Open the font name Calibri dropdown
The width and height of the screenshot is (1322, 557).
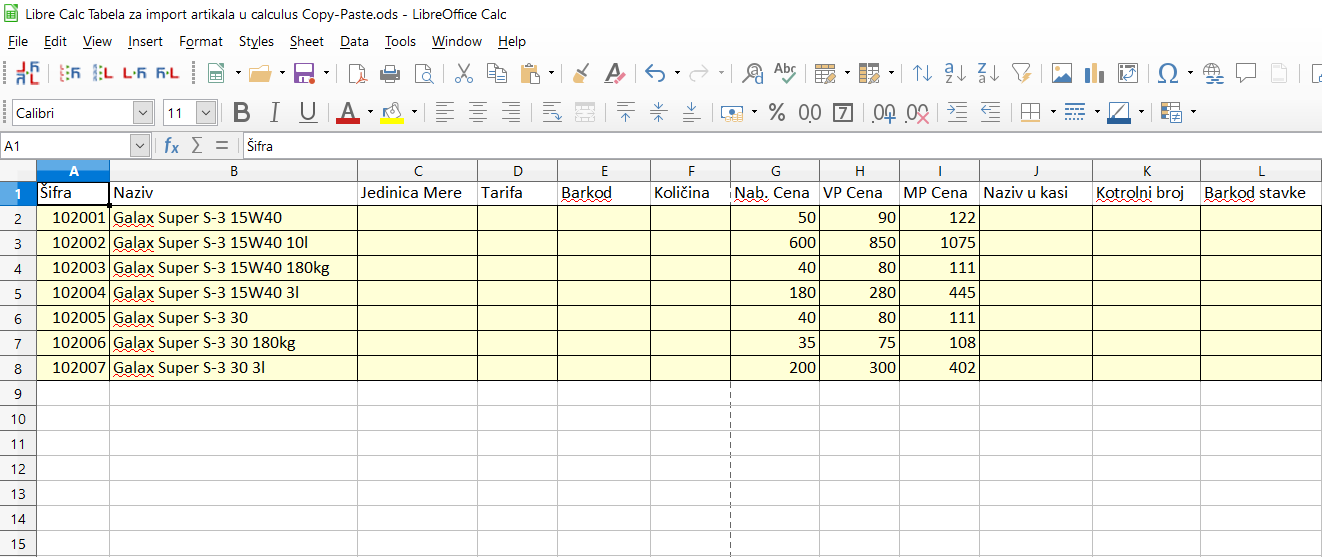tap(143, 113)
